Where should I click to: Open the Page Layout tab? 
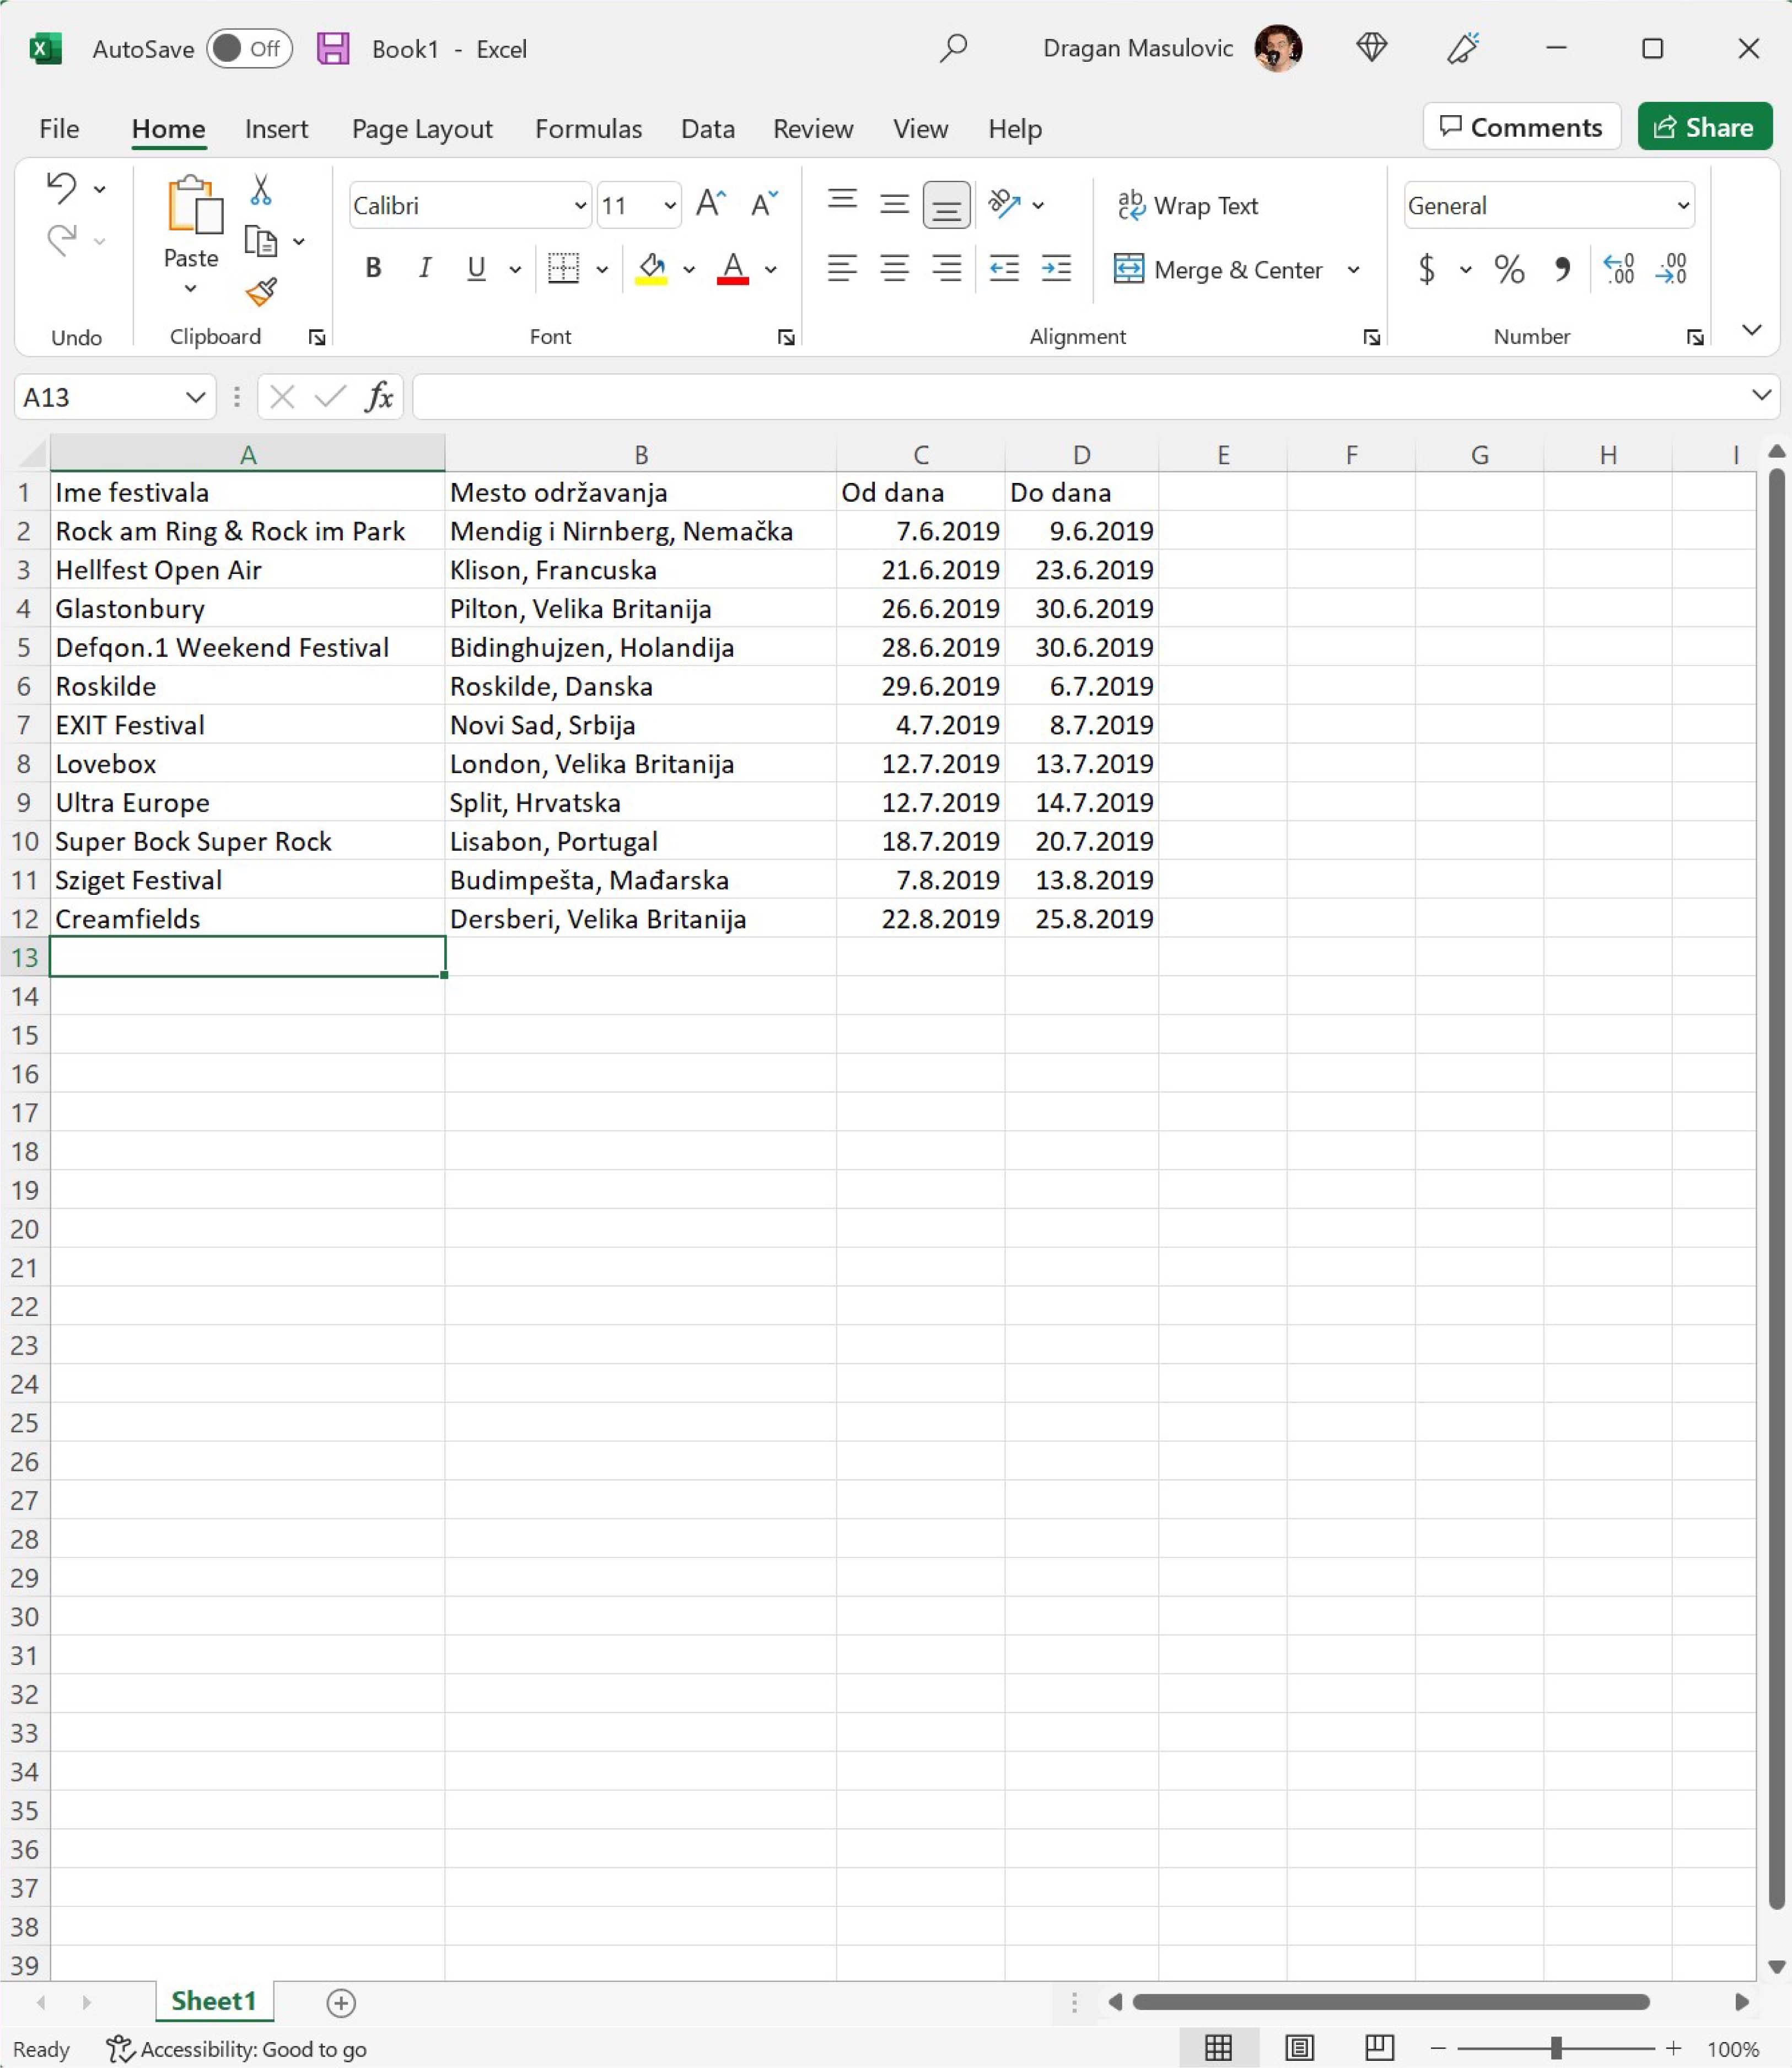[422, 129]
